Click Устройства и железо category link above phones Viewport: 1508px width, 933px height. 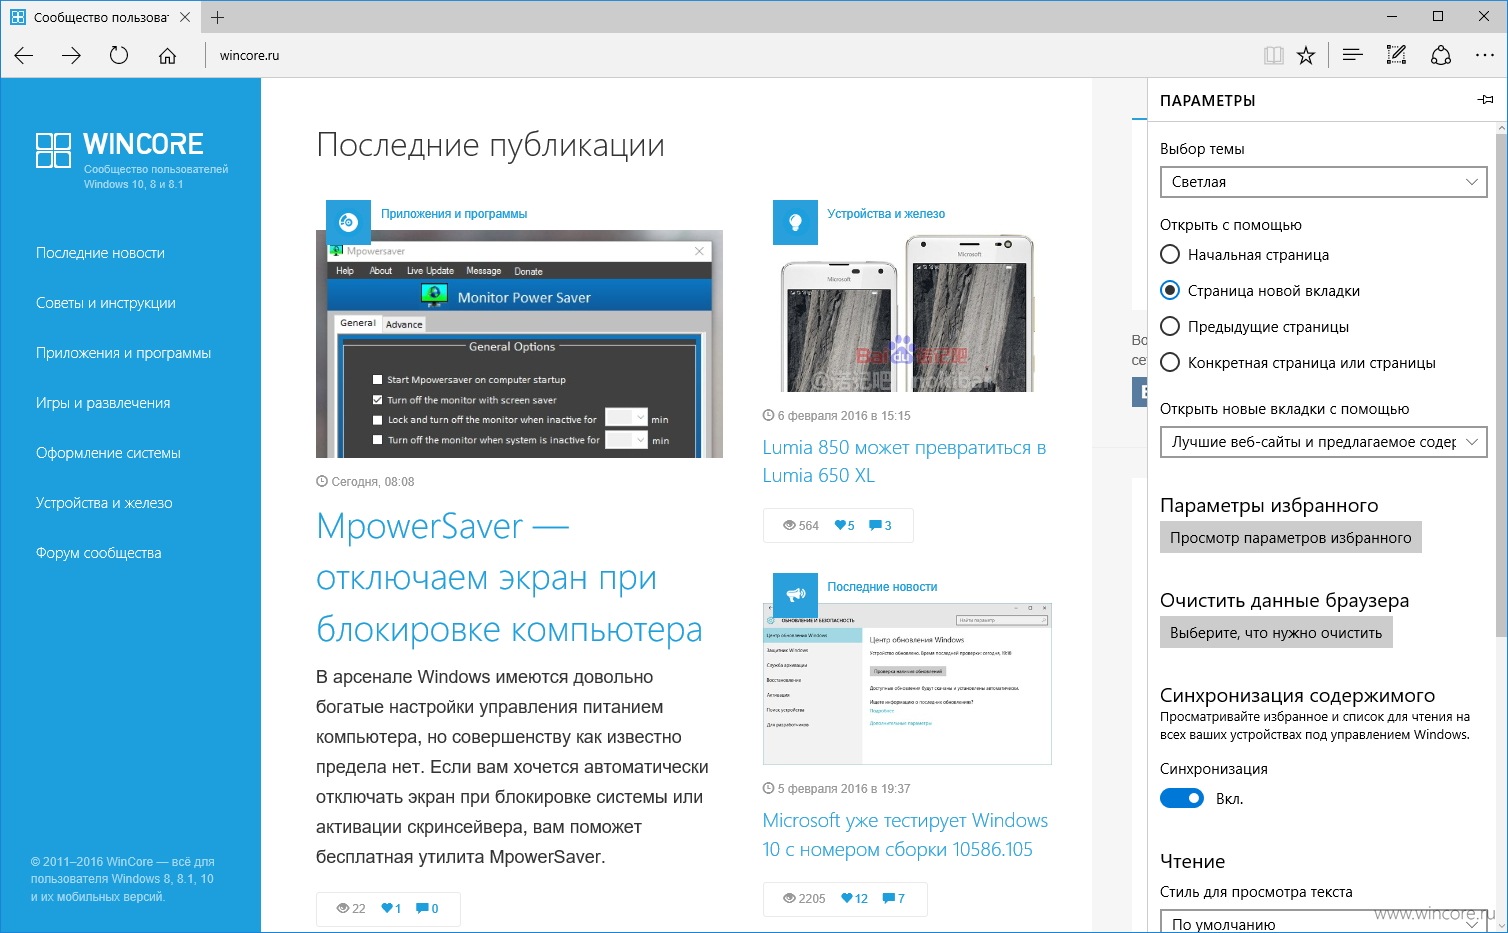tap(886, 214)
